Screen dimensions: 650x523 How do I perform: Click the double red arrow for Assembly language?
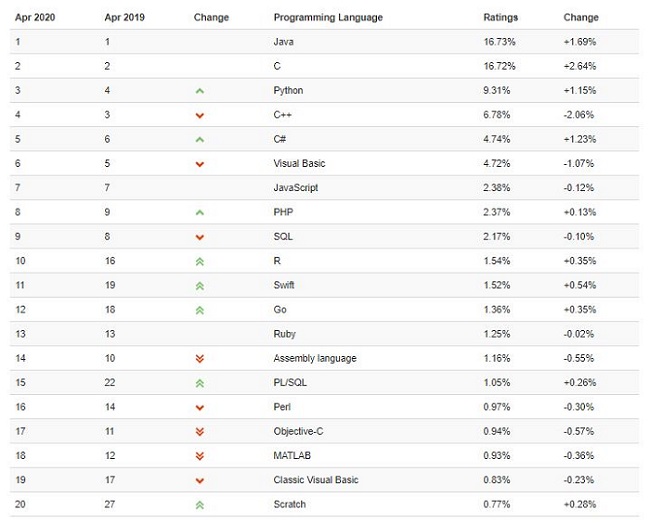pos(200,358)
